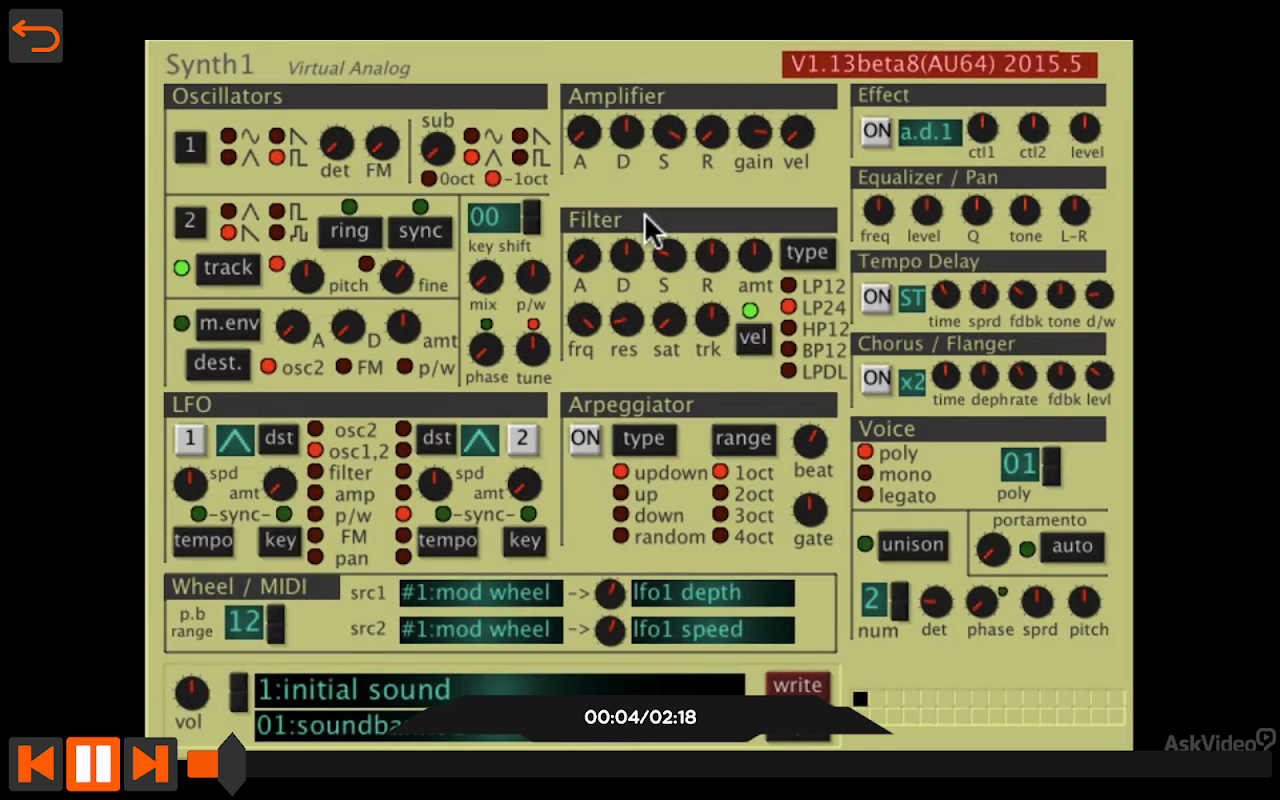Click the pitch bend range stepper
Viewport: 1280px width, 800px height.
point(275,624)
